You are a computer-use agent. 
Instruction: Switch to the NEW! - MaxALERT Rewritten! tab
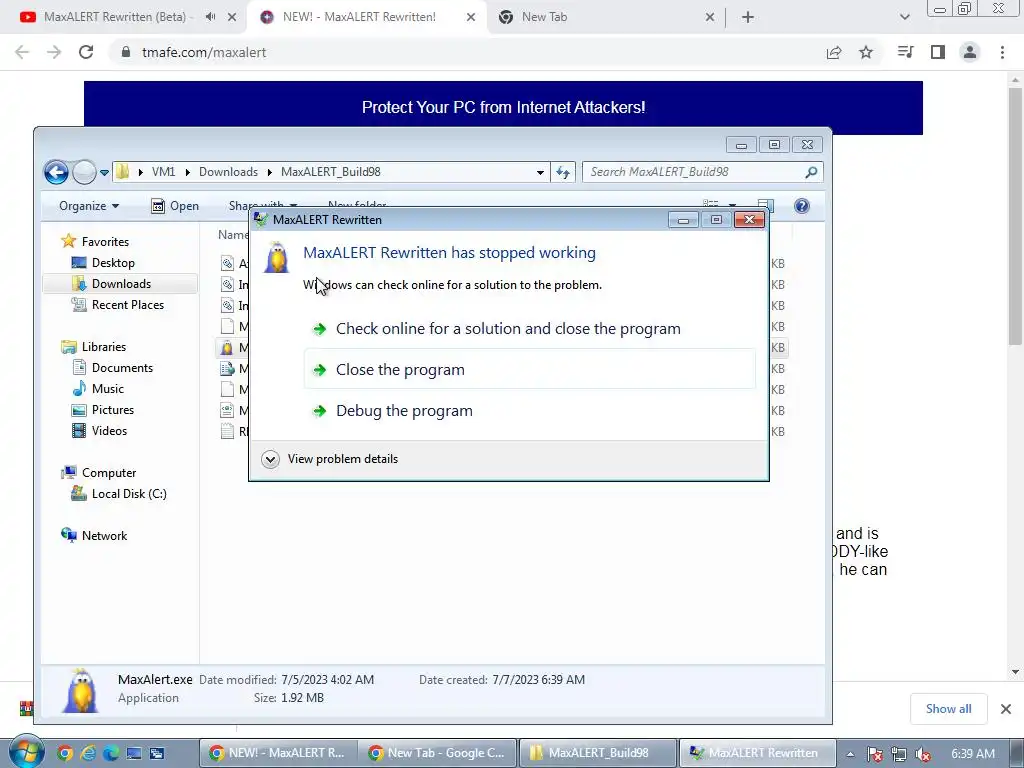pyautogui.click(x=359, y=17)
